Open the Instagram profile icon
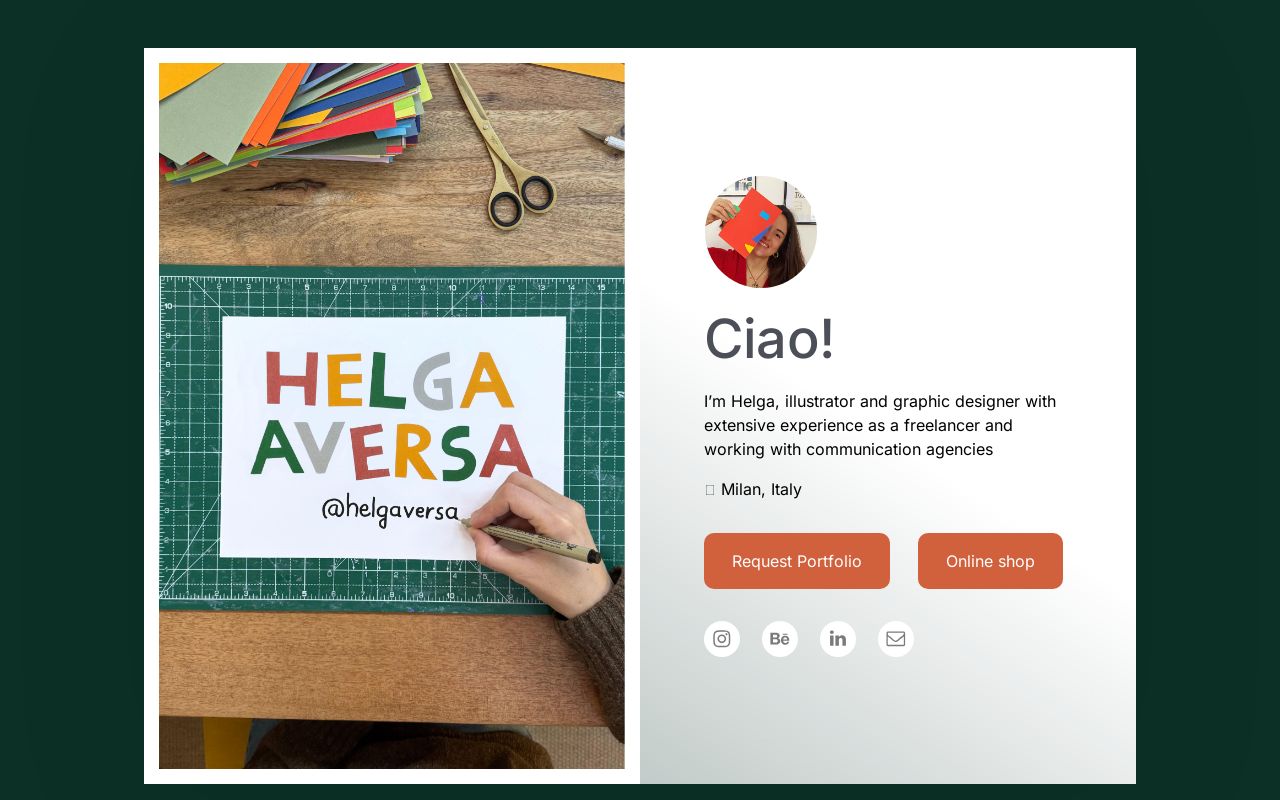Viewport: 1280px width, 800px height. (722, 639)
